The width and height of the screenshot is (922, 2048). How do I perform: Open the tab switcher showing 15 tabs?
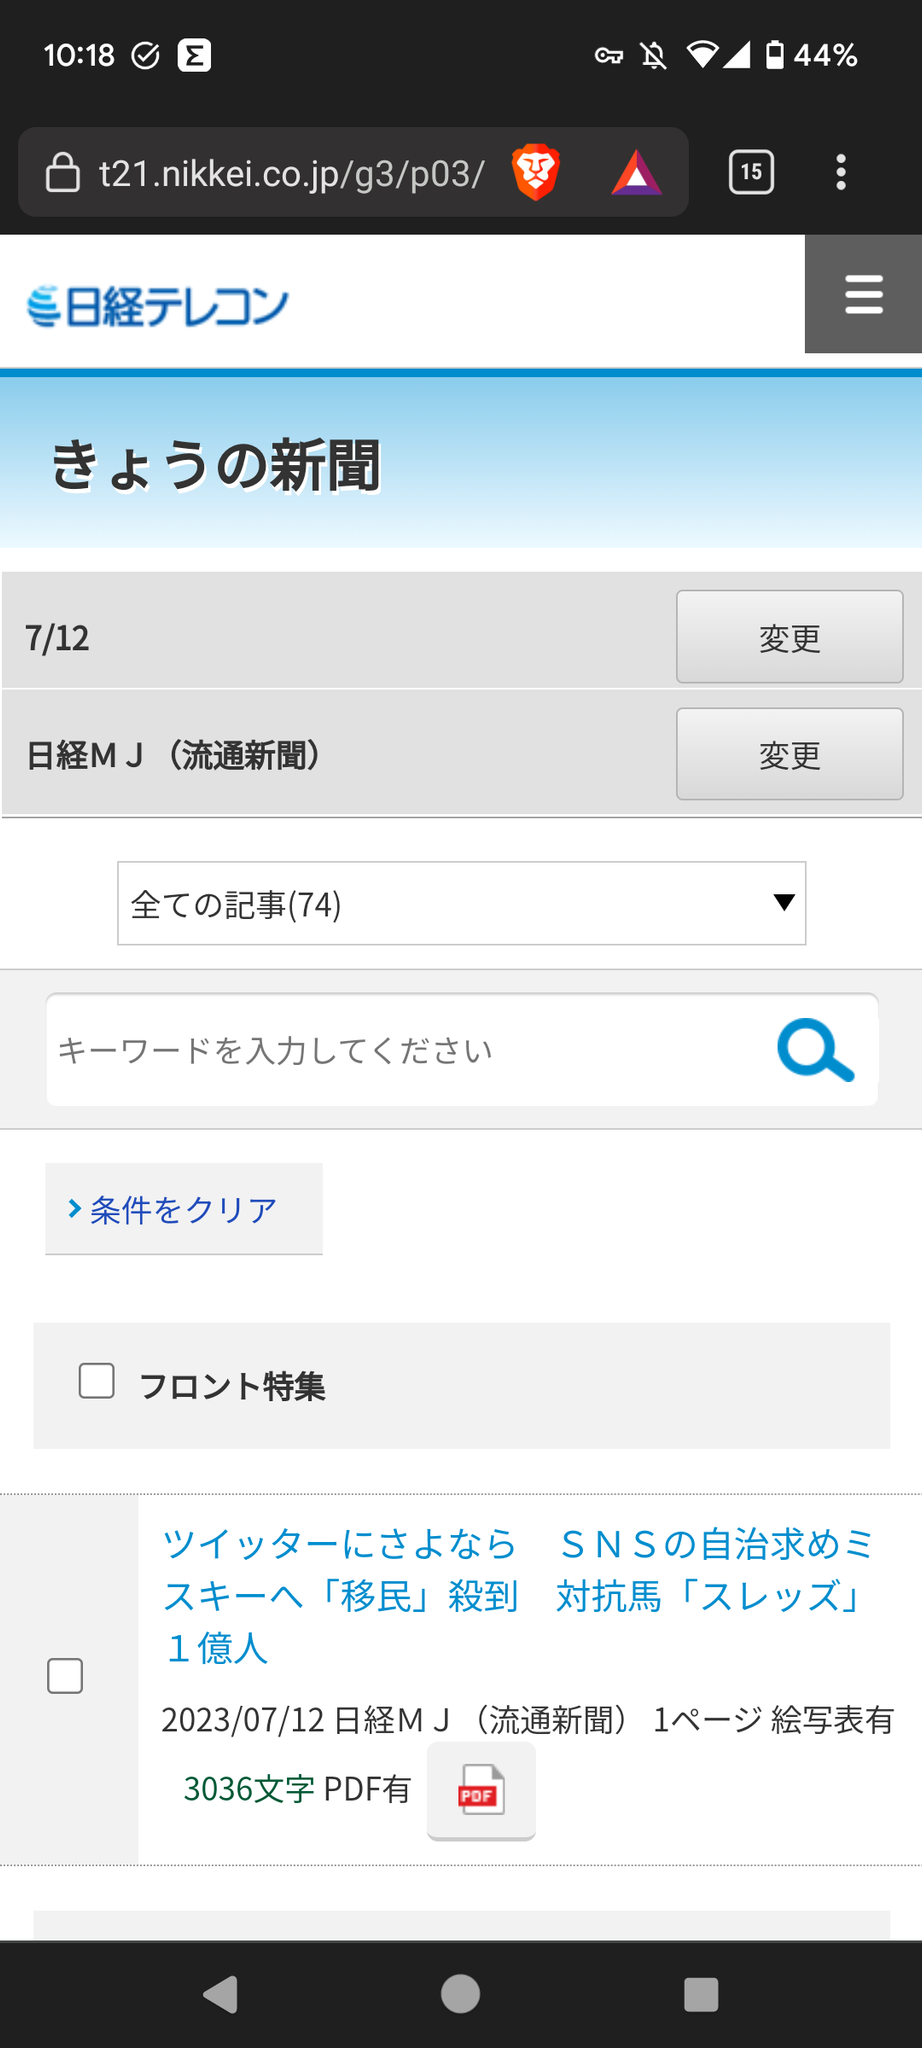pos(751,172)
